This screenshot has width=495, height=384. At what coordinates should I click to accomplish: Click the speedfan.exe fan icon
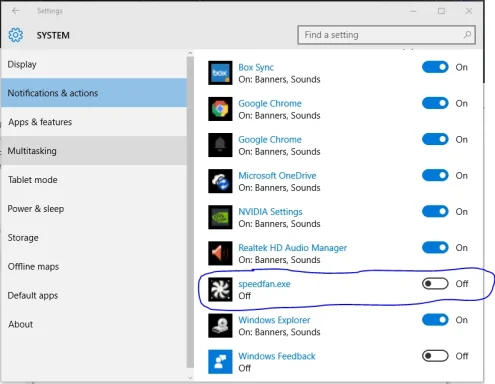coord(220,289)
